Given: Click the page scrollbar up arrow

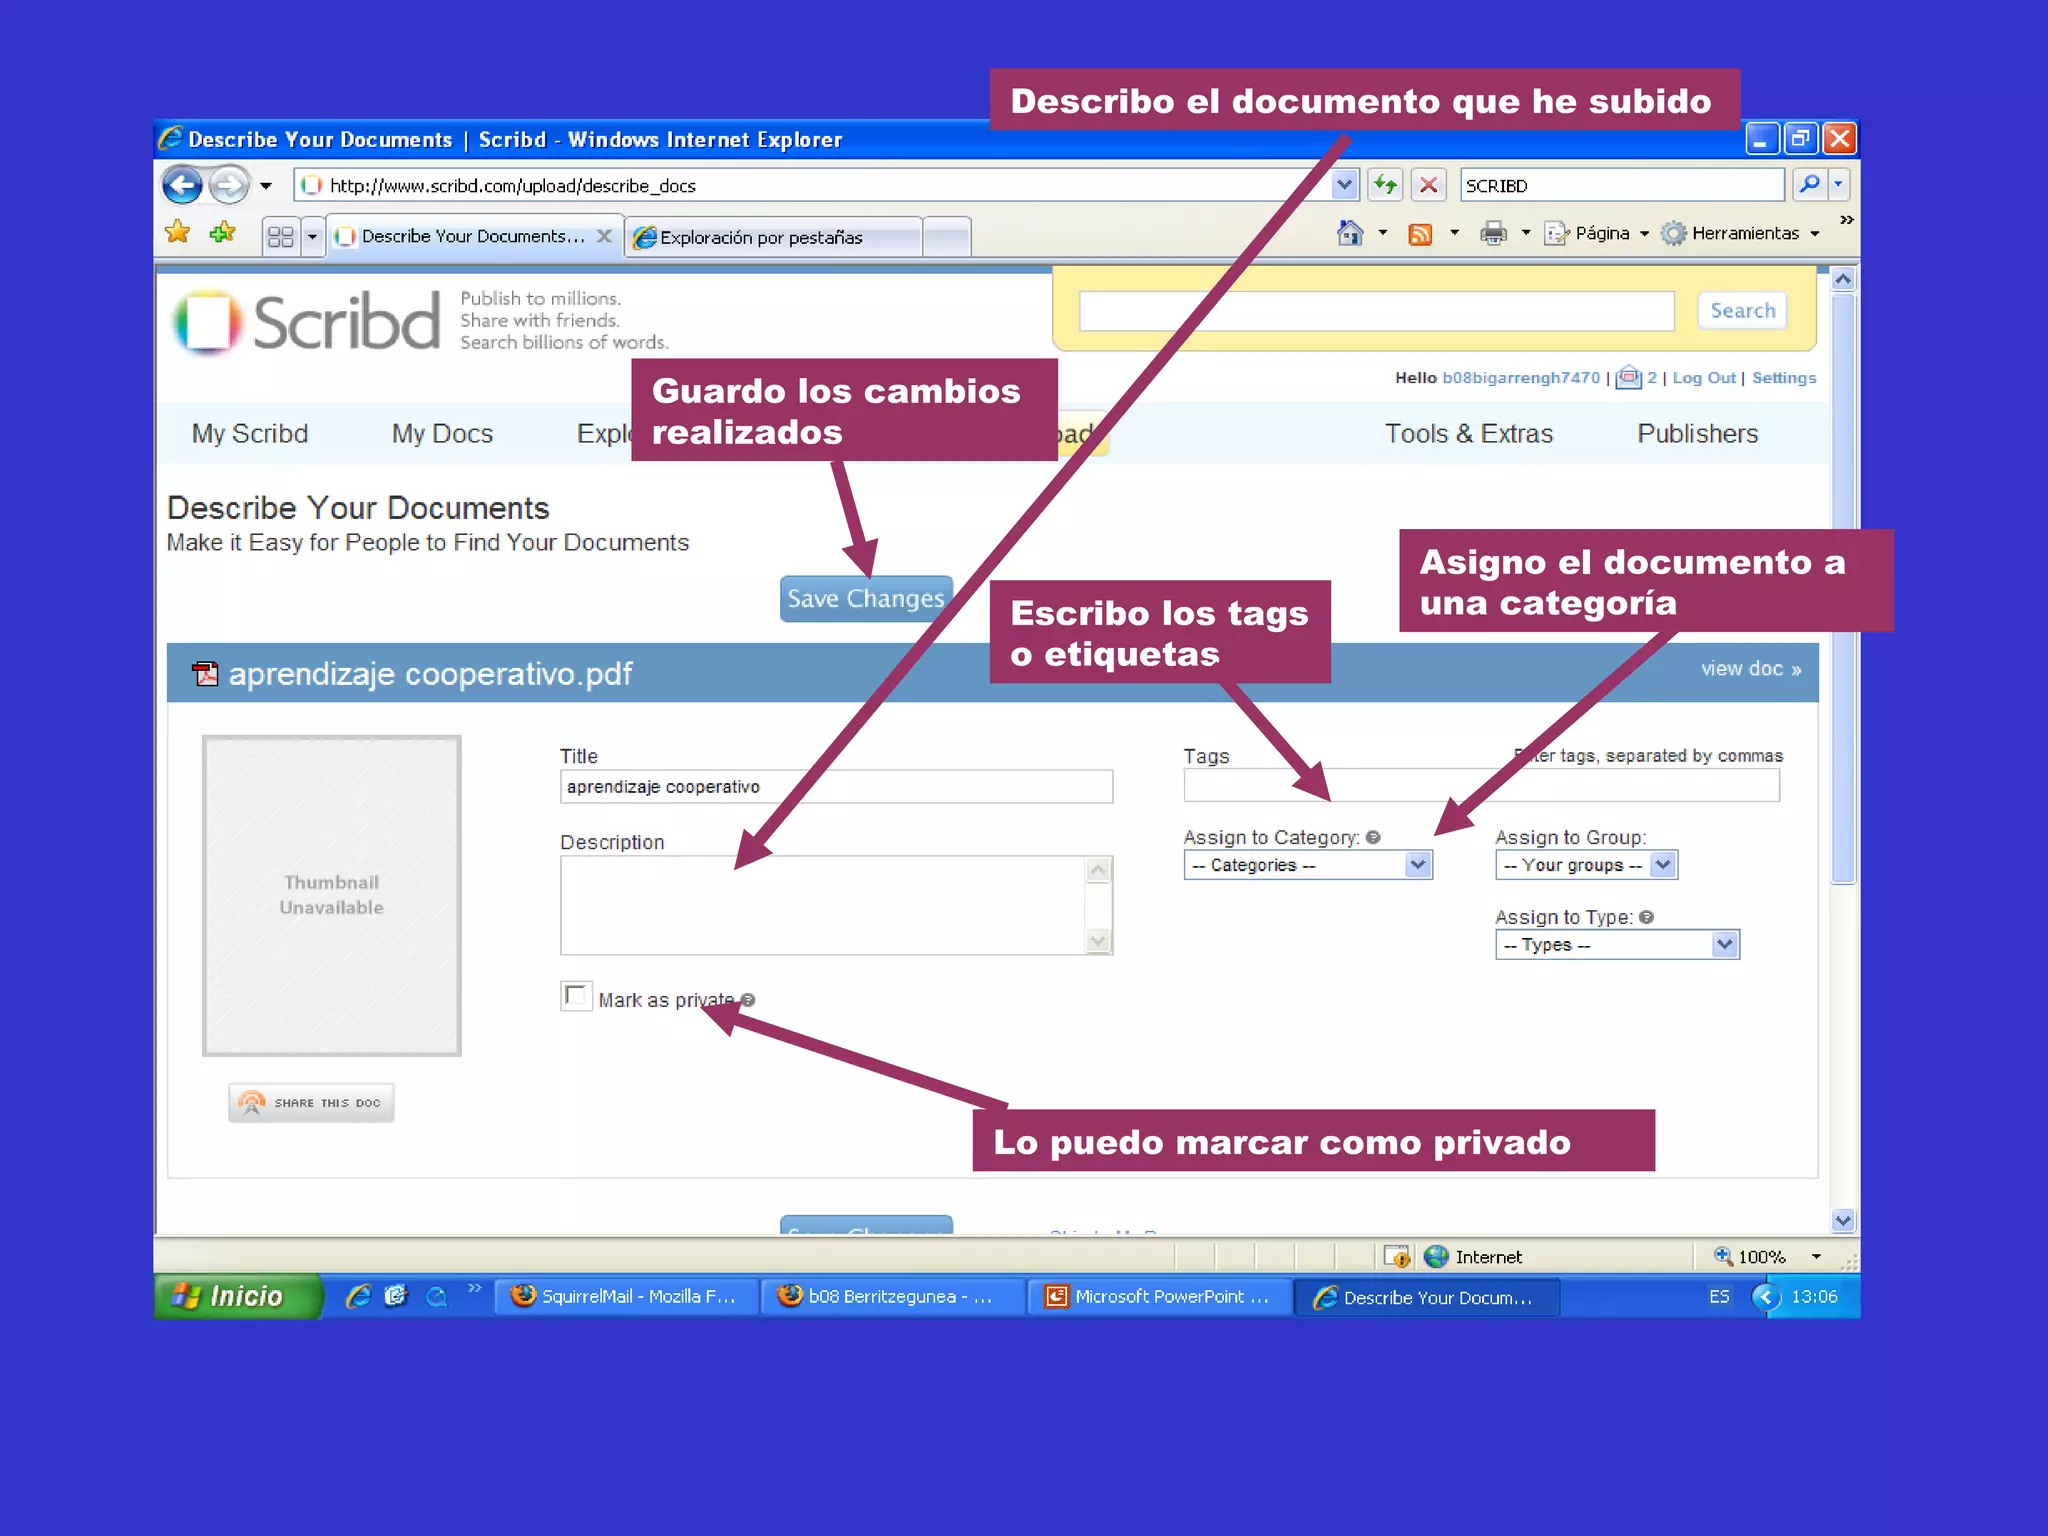Looking at the screenshot, I should 1843,279.
